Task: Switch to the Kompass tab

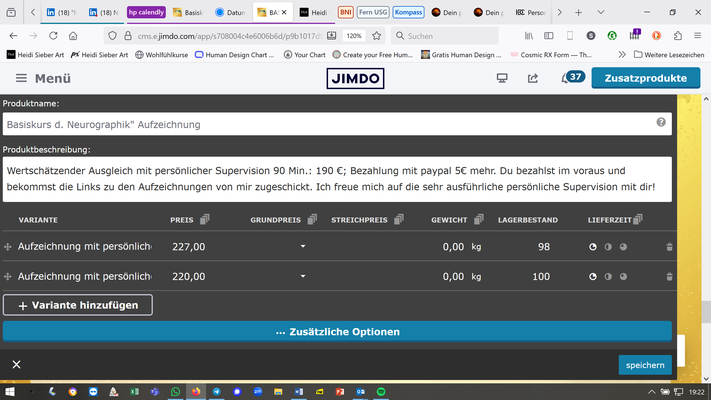Action: click(x=408, y=12)
